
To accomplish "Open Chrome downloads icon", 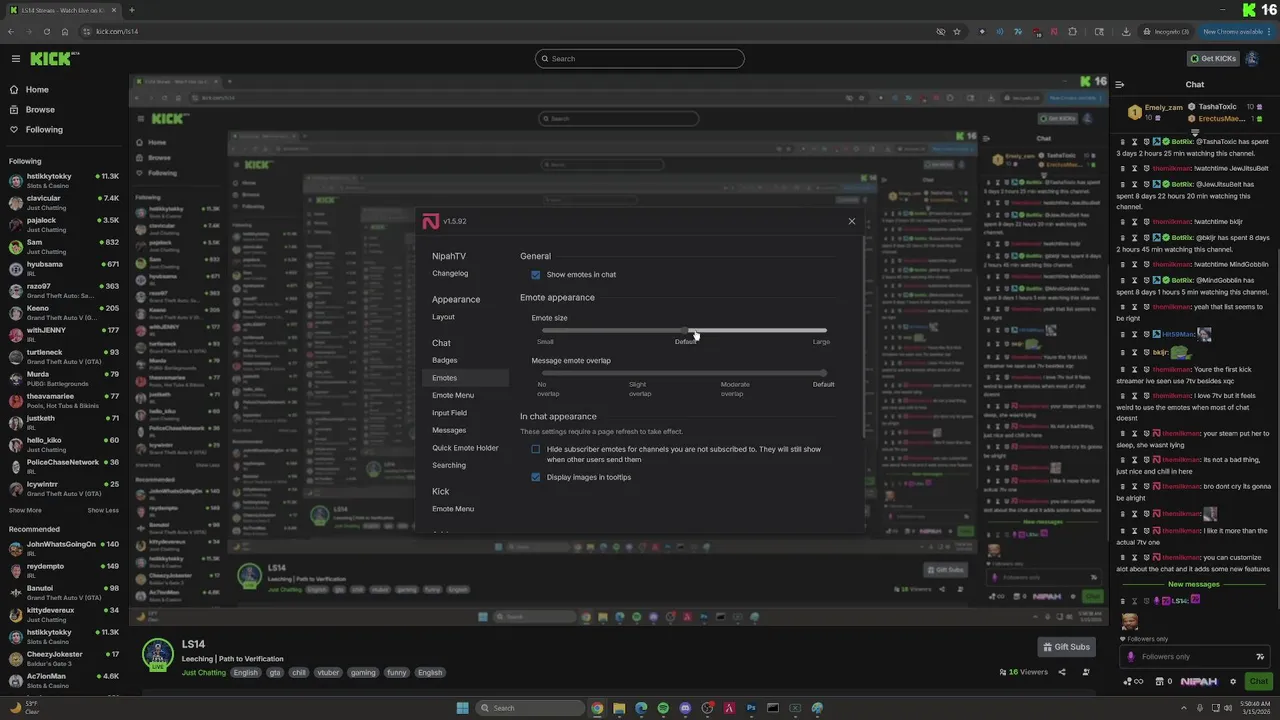I will [x=1126, y=31].
